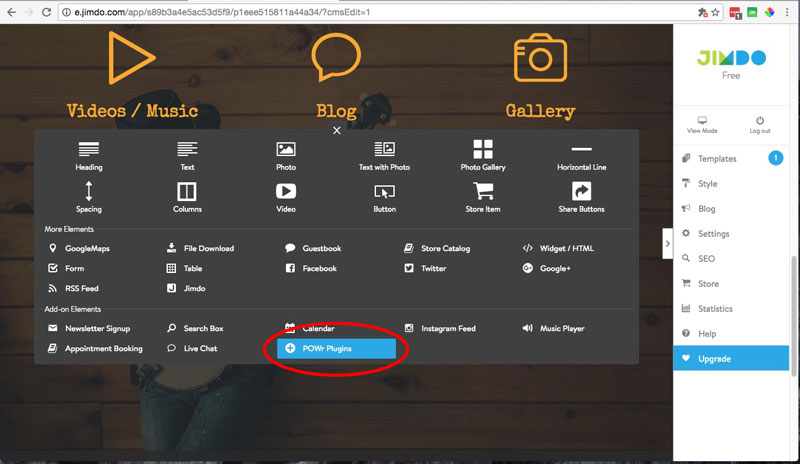Add Appointment Booking add-on
The width and height of the screenshot is (800, 464).
(95, 348)
